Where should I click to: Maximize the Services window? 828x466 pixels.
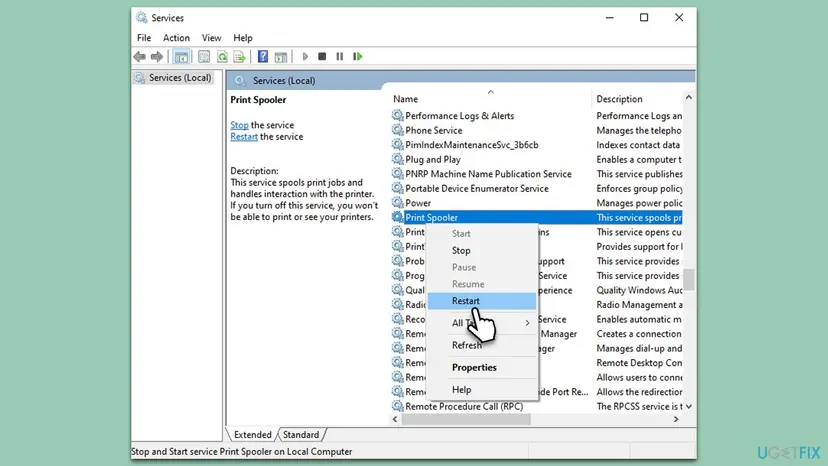(644, 17)
